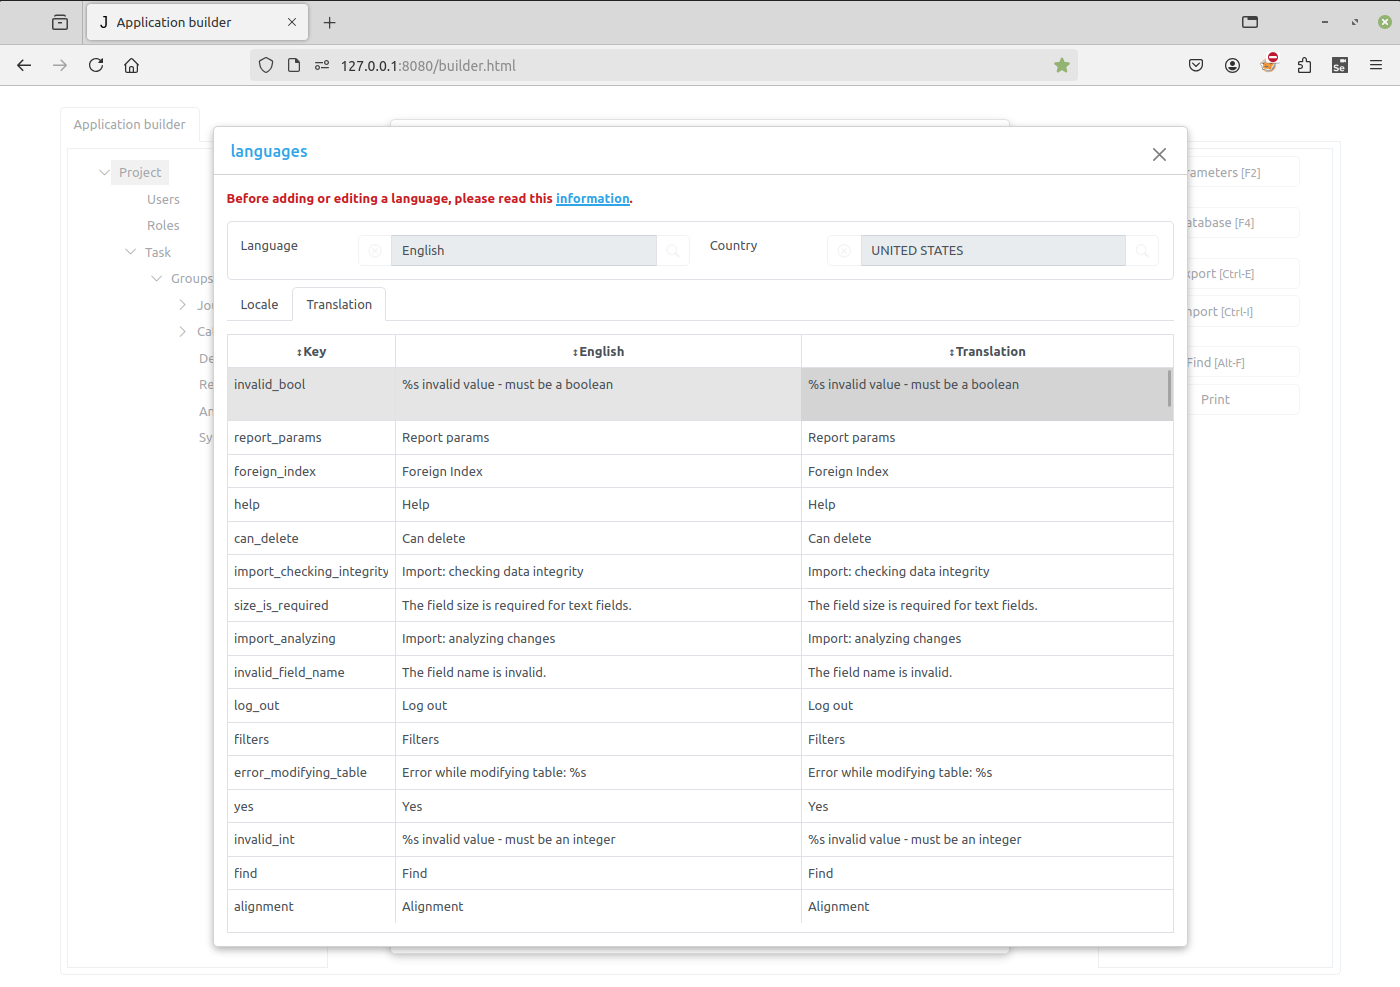Close the languages dialog
This screenshot has width=1400, height=987.
click(x=1159, y=154)
